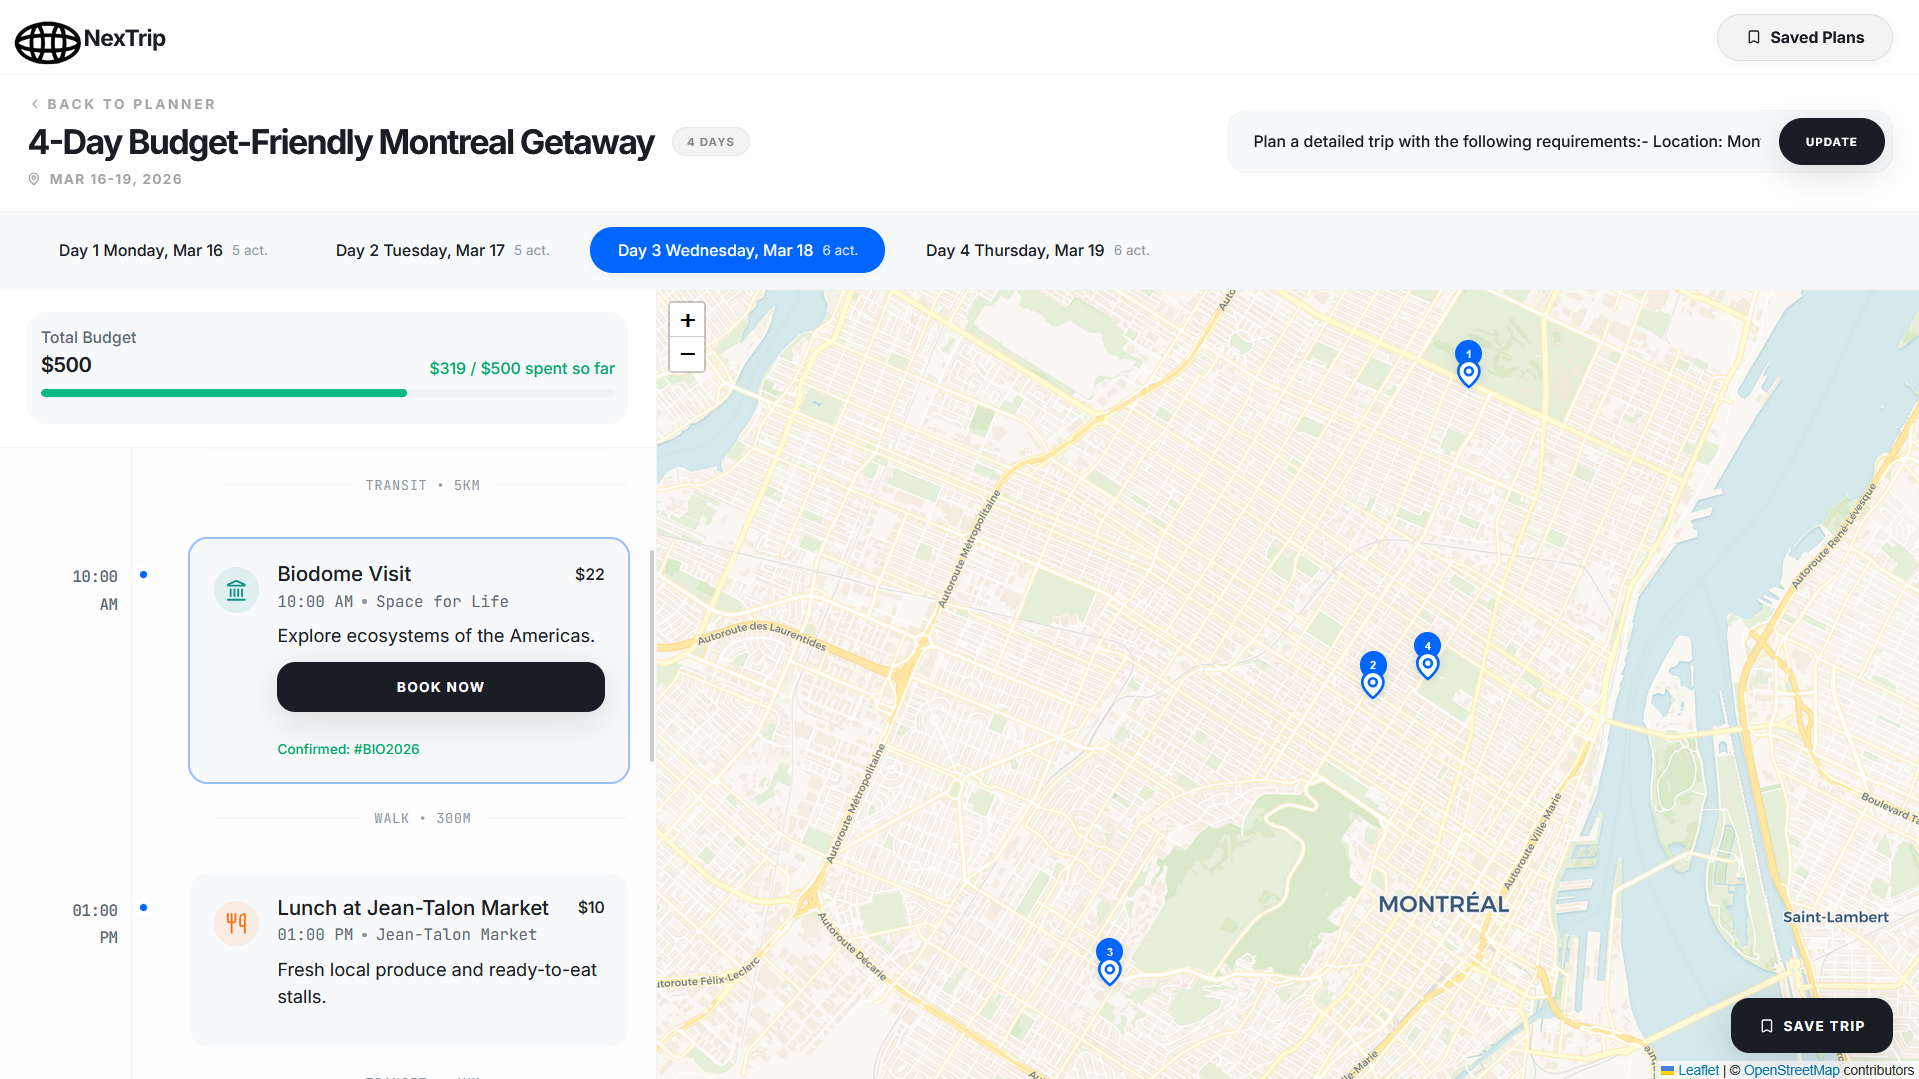Click the 01:00 PM timeline dot
The width and height of the screenshot is (1919, 1079).
(143, 908)
